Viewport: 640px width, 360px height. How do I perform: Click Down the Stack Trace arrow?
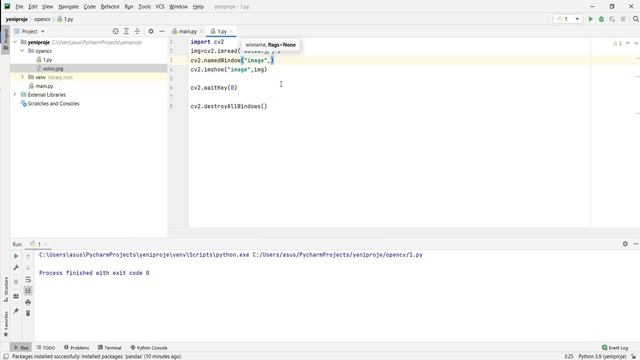pyautogui.click(x=28, y=268)
